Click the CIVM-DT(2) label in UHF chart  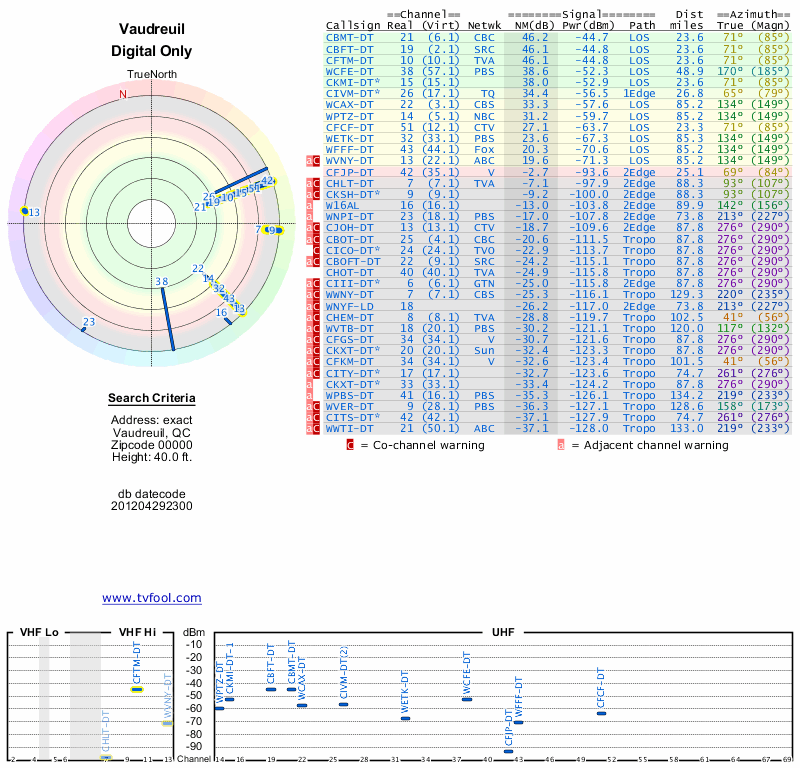(344, 673)
